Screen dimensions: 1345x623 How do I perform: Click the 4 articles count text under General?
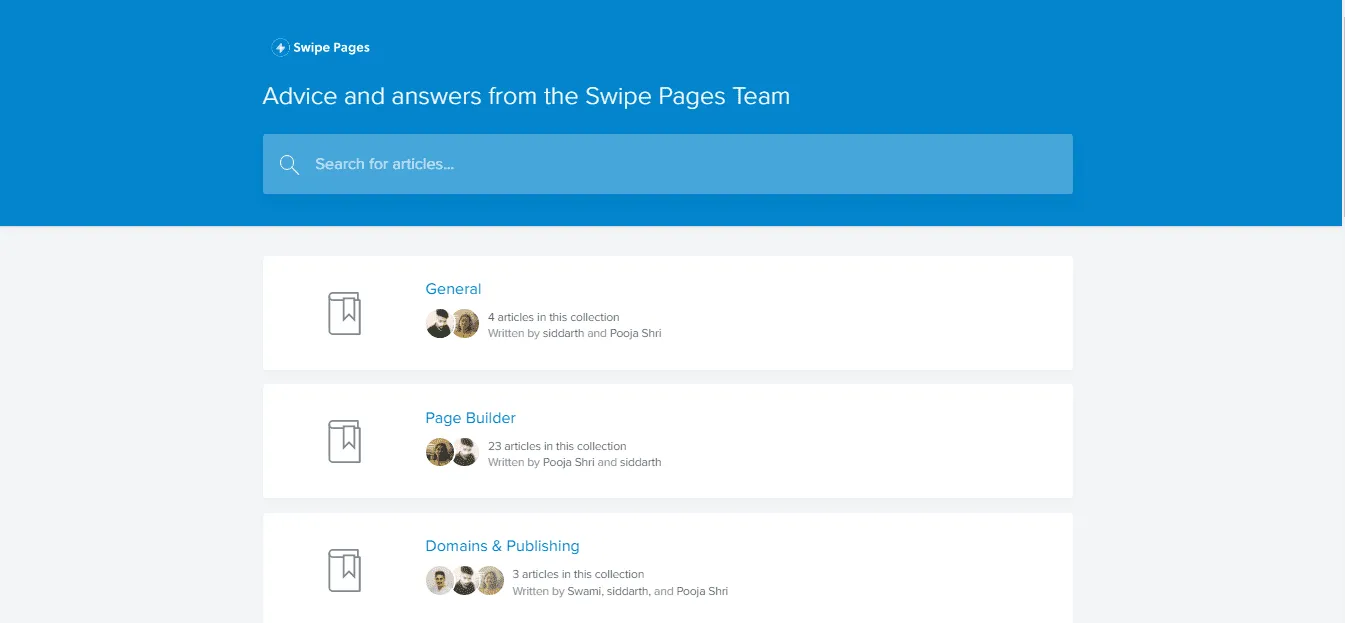tap(554, 316)
